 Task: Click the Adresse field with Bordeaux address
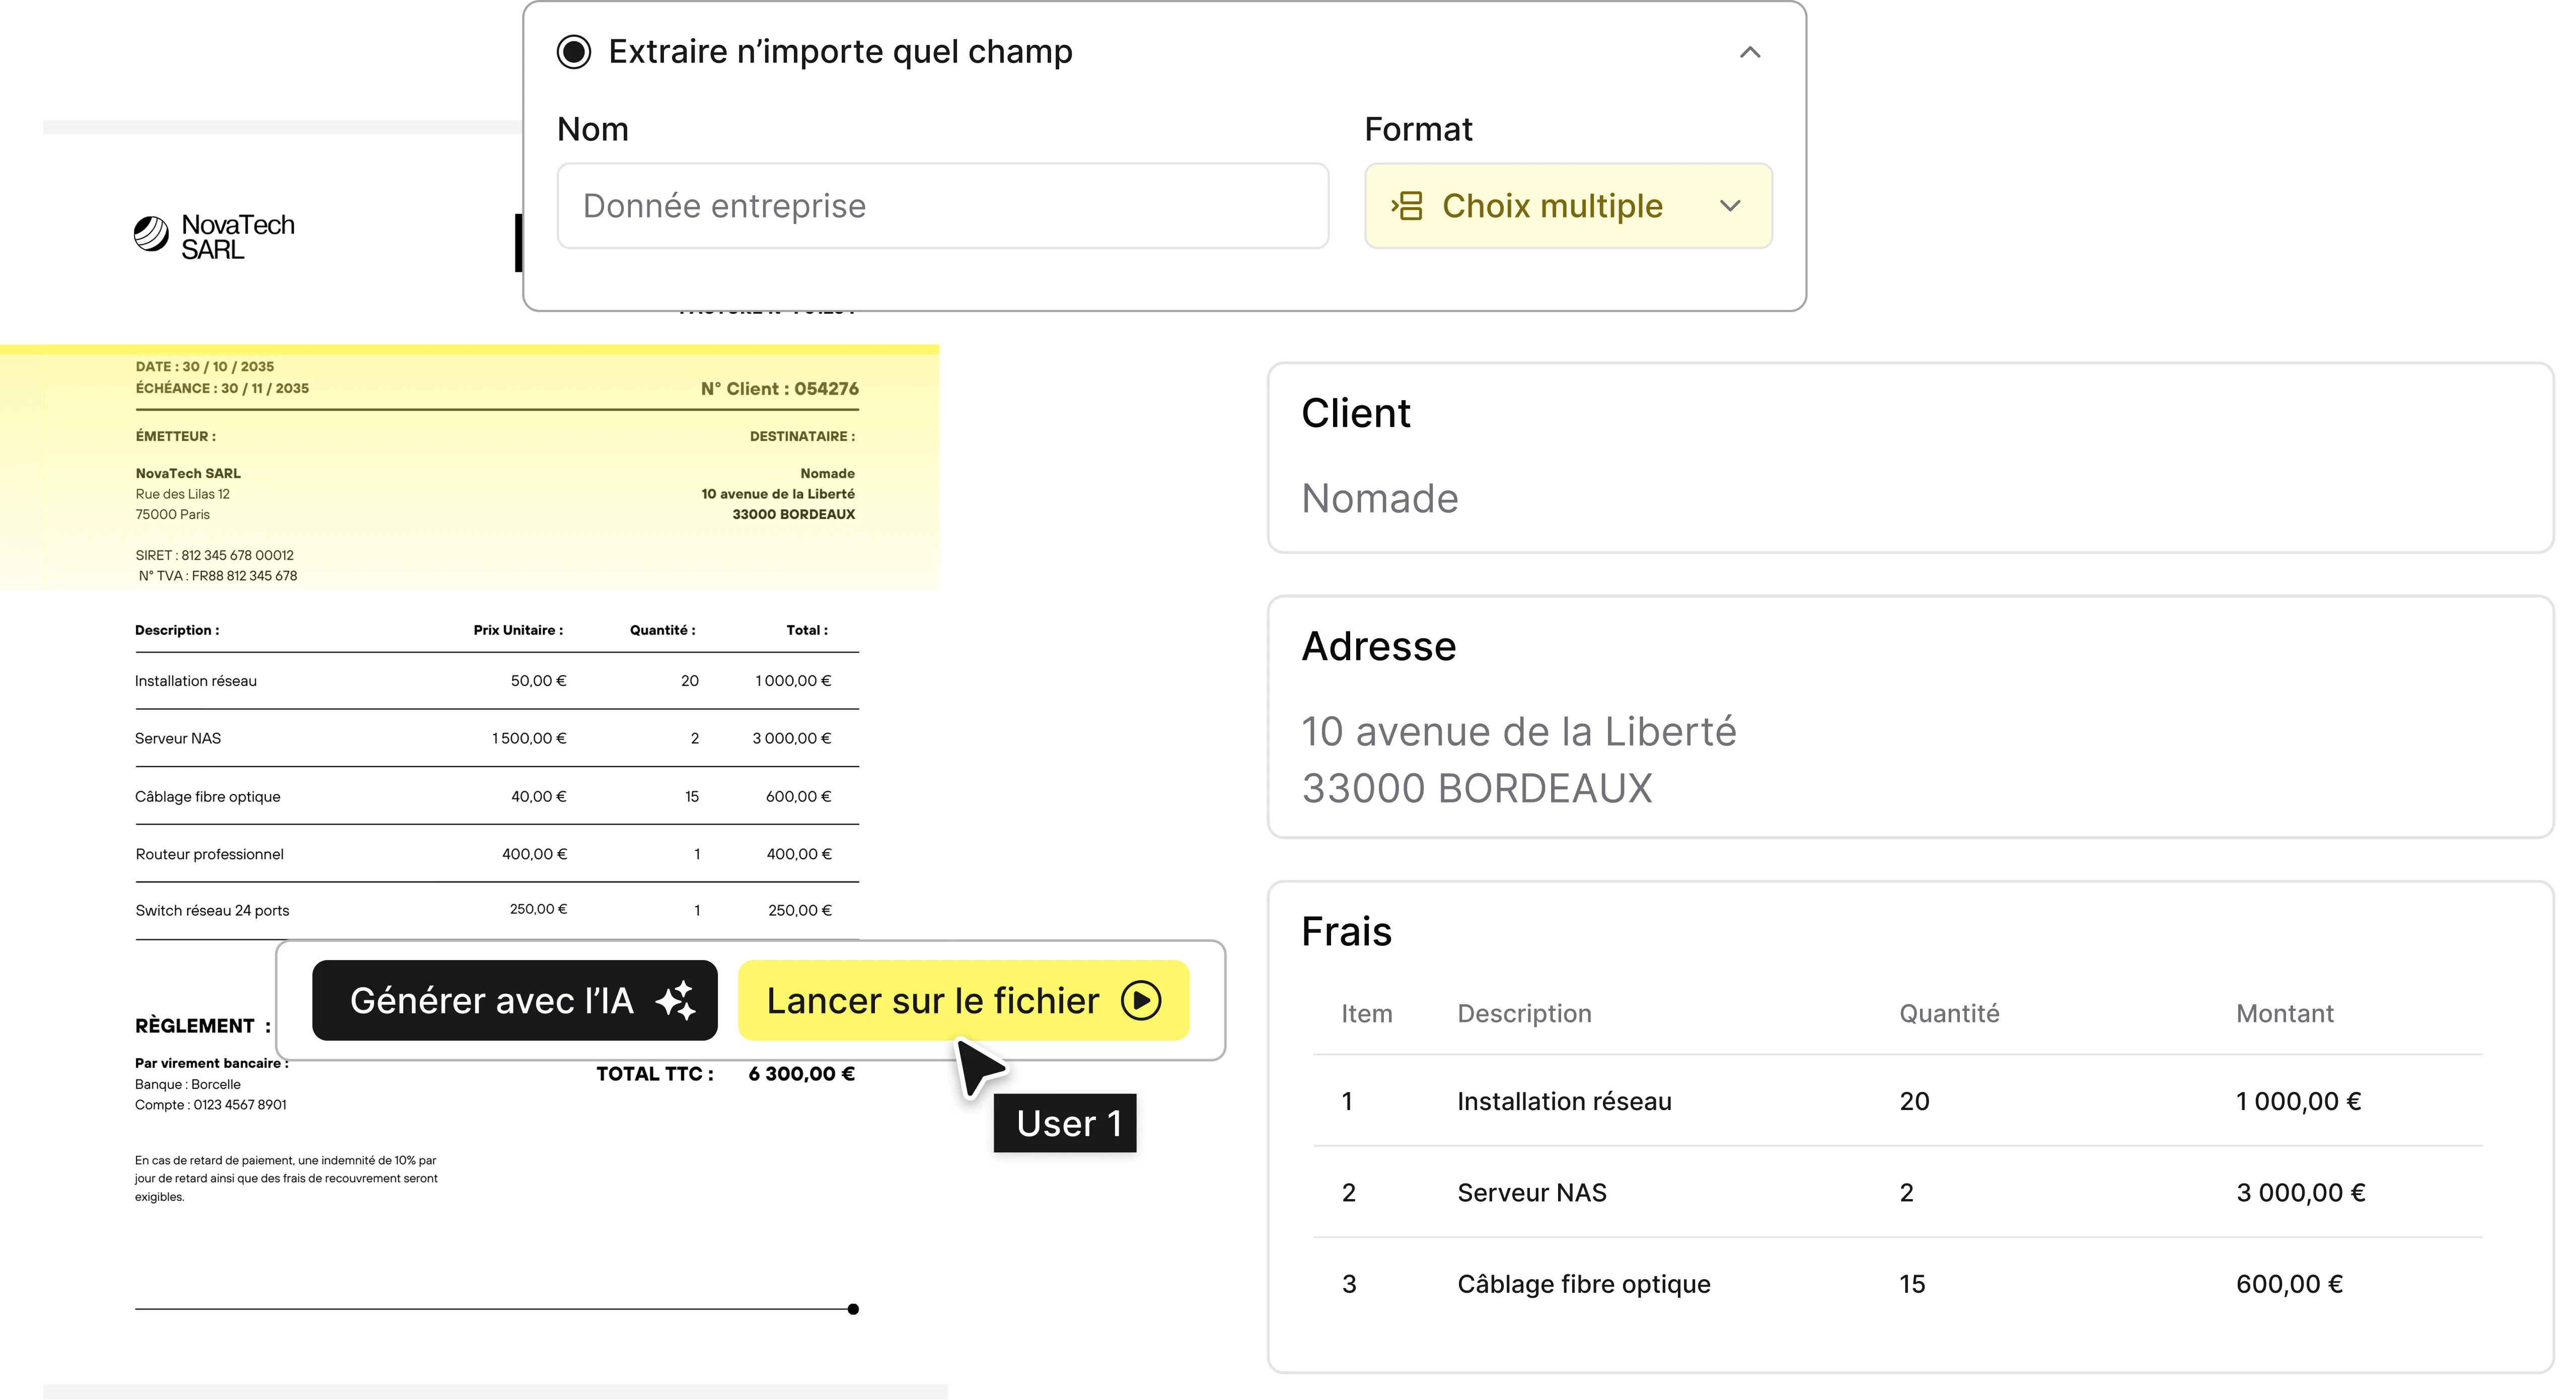pos(1518,759)
